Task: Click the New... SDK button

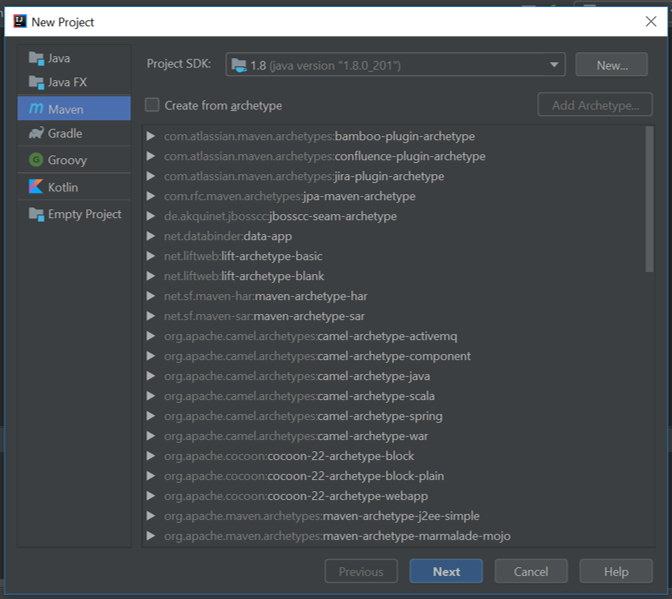Action: [x=612, y=65]
